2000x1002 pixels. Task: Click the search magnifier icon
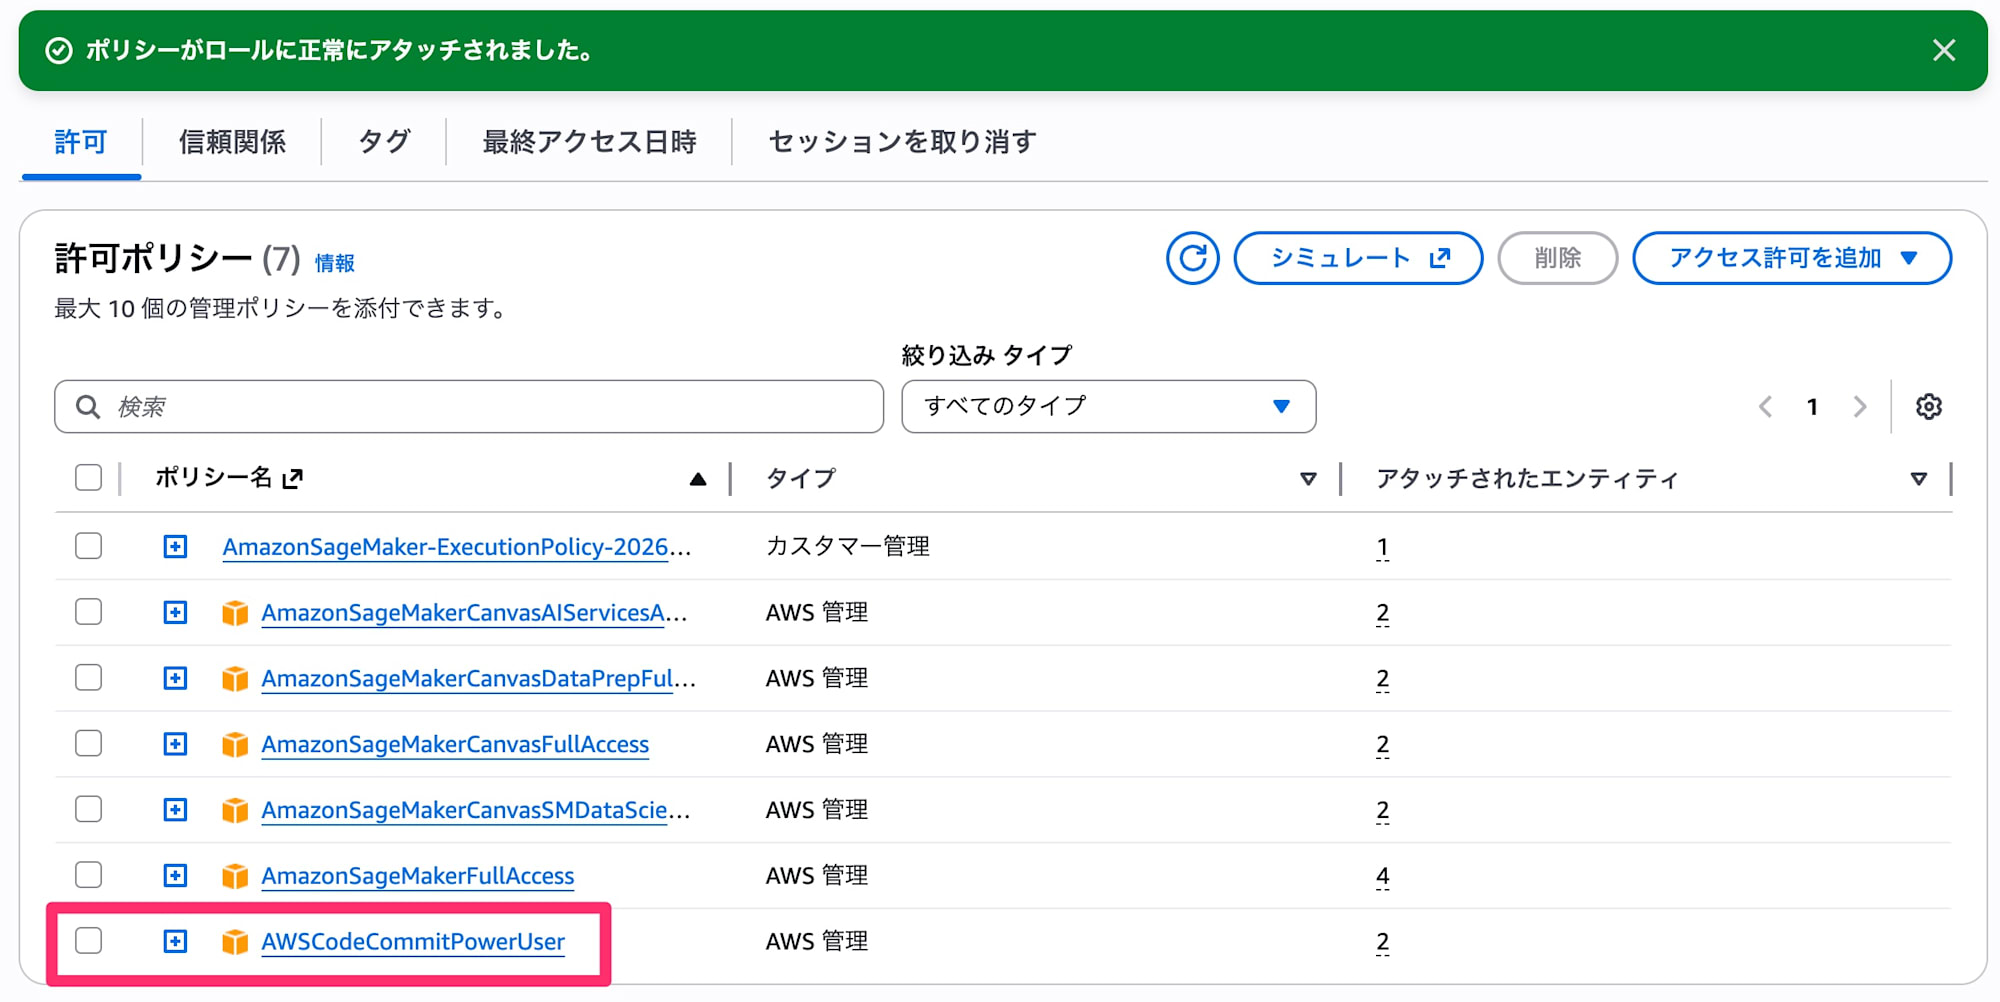tap(88, 407)
